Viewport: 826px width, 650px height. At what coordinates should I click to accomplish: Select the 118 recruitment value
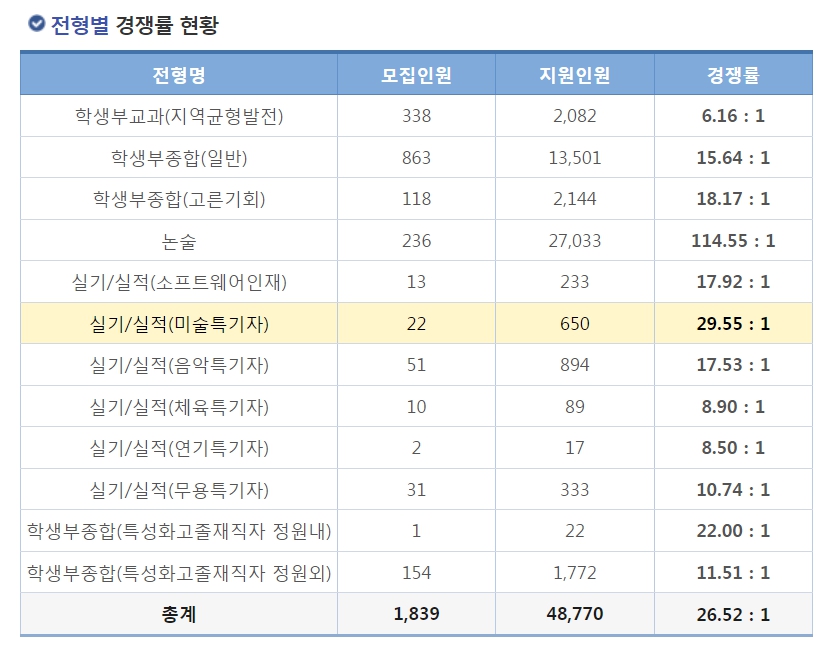416,199
